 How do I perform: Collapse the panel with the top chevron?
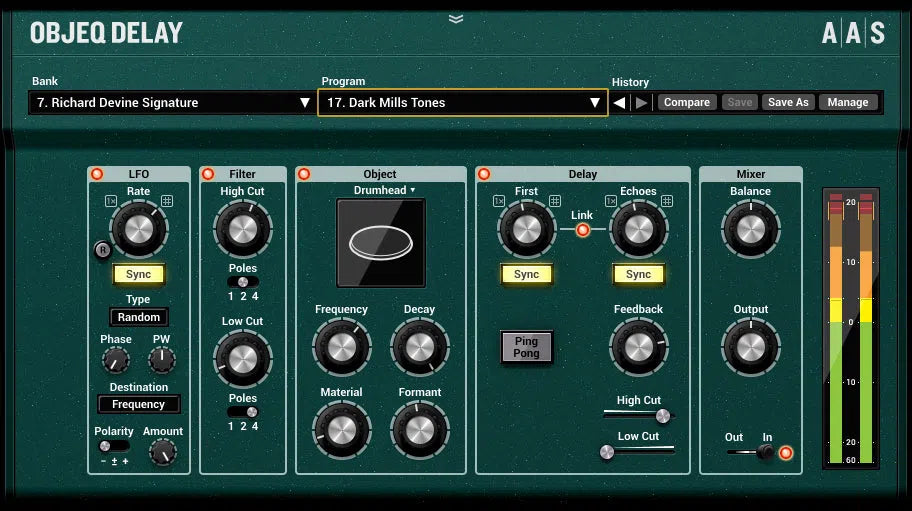pos(456,19)
